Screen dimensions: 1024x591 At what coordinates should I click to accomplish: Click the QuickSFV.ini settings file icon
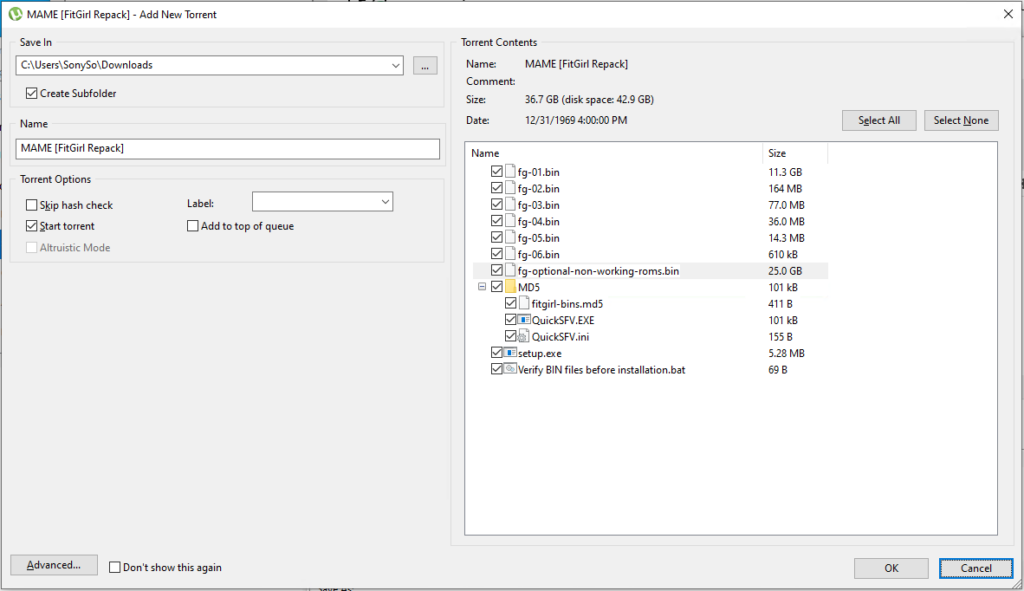click(x=524, y=336)
